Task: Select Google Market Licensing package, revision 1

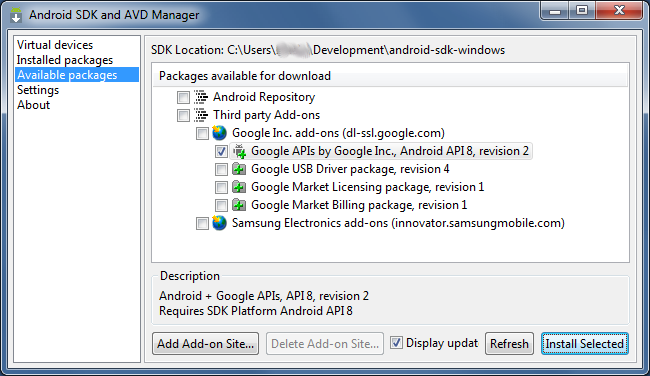Action: 368,187
